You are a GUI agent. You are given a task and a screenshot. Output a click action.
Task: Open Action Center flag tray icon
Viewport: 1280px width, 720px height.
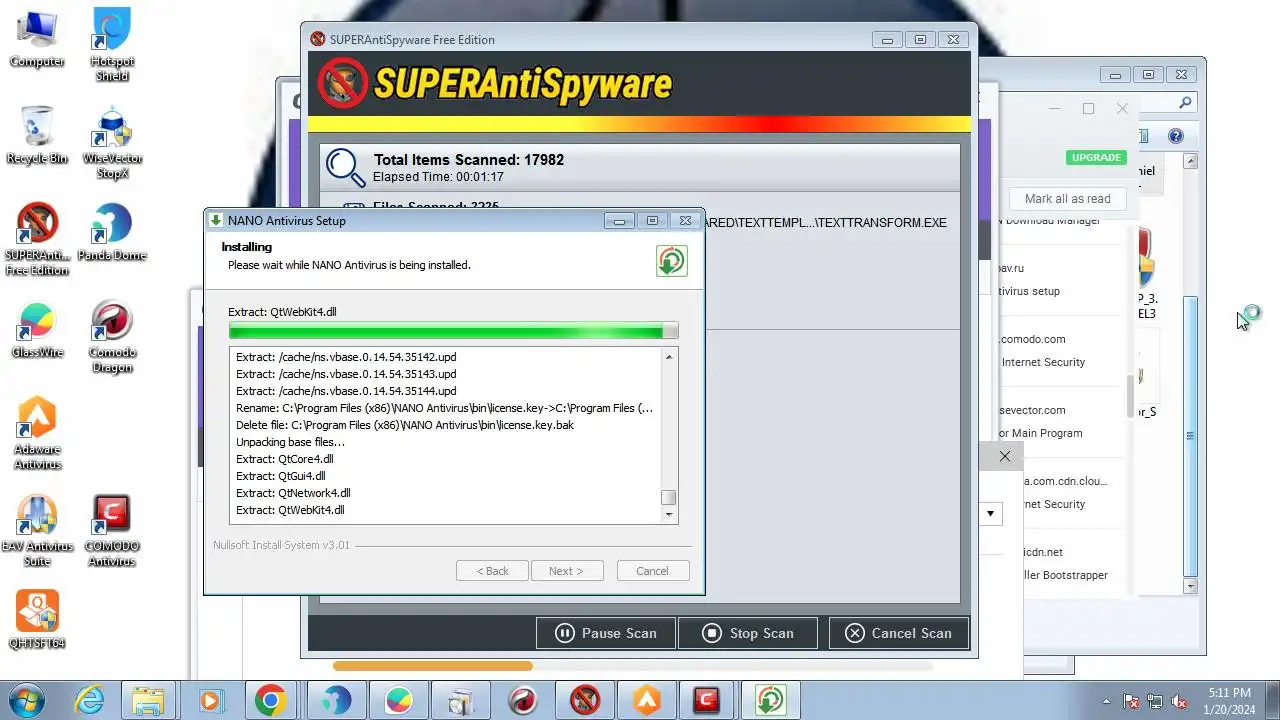1132,701
